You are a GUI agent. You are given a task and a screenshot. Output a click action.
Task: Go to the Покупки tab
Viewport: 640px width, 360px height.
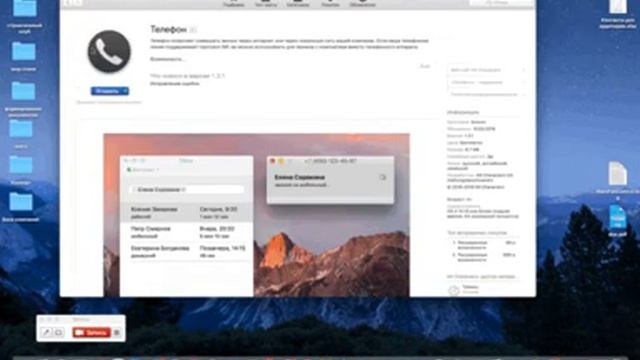pos(330,4)
